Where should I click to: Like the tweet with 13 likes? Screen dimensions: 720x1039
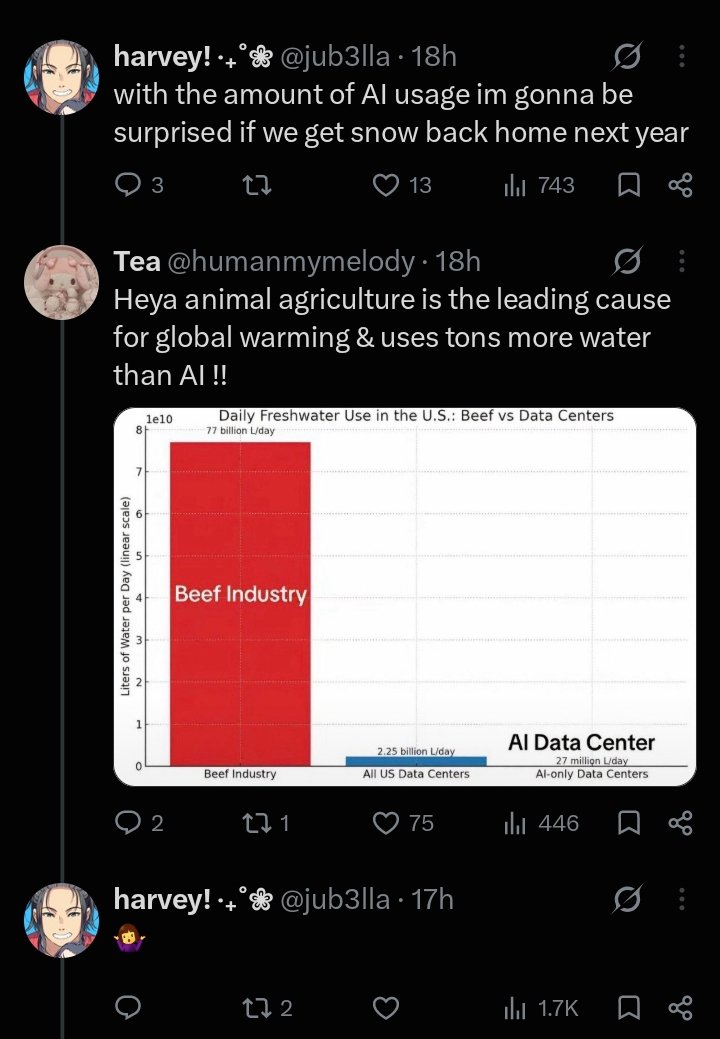pos(386,185)
